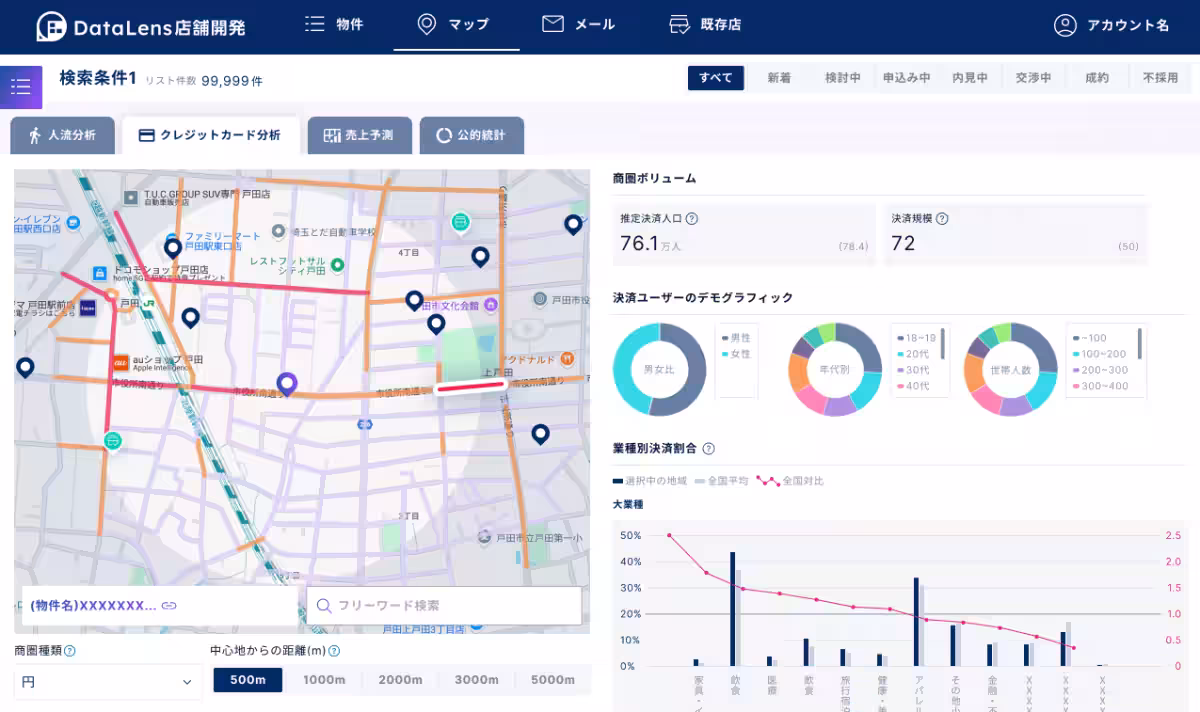Click help icon next to 業種別決済割合

point(709,449)
